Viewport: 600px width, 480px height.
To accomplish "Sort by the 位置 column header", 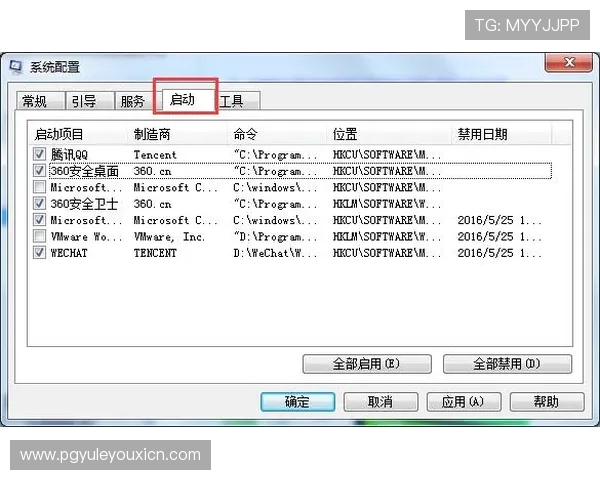I will click(x=389, y=134).
